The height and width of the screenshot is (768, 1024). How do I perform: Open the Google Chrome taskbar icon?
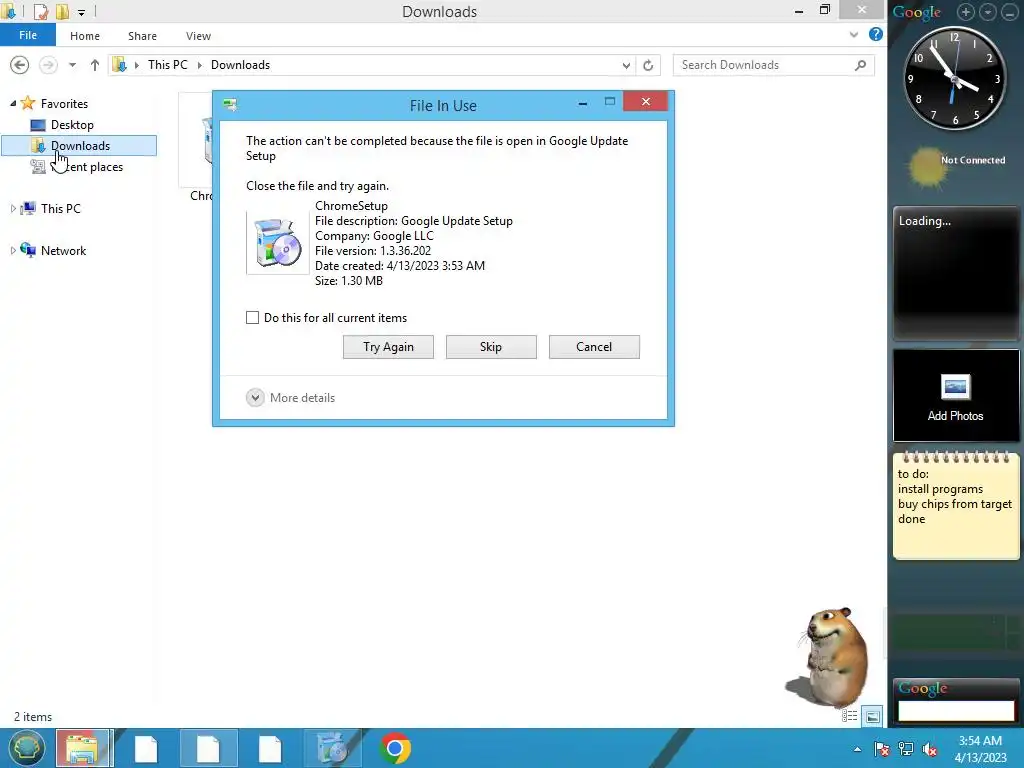point(394,748)
